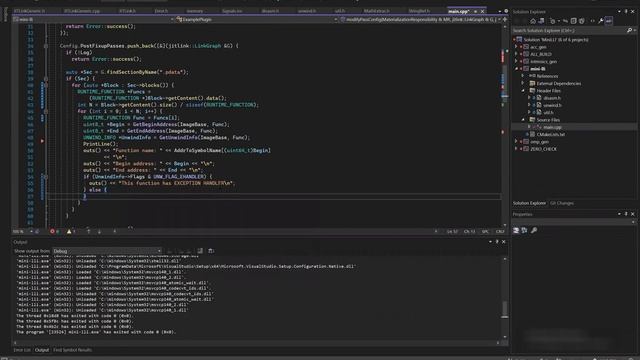Navigate to previous issue with up arrow
The width and height of the screenshot is (640, 360).
pos(89,231)
